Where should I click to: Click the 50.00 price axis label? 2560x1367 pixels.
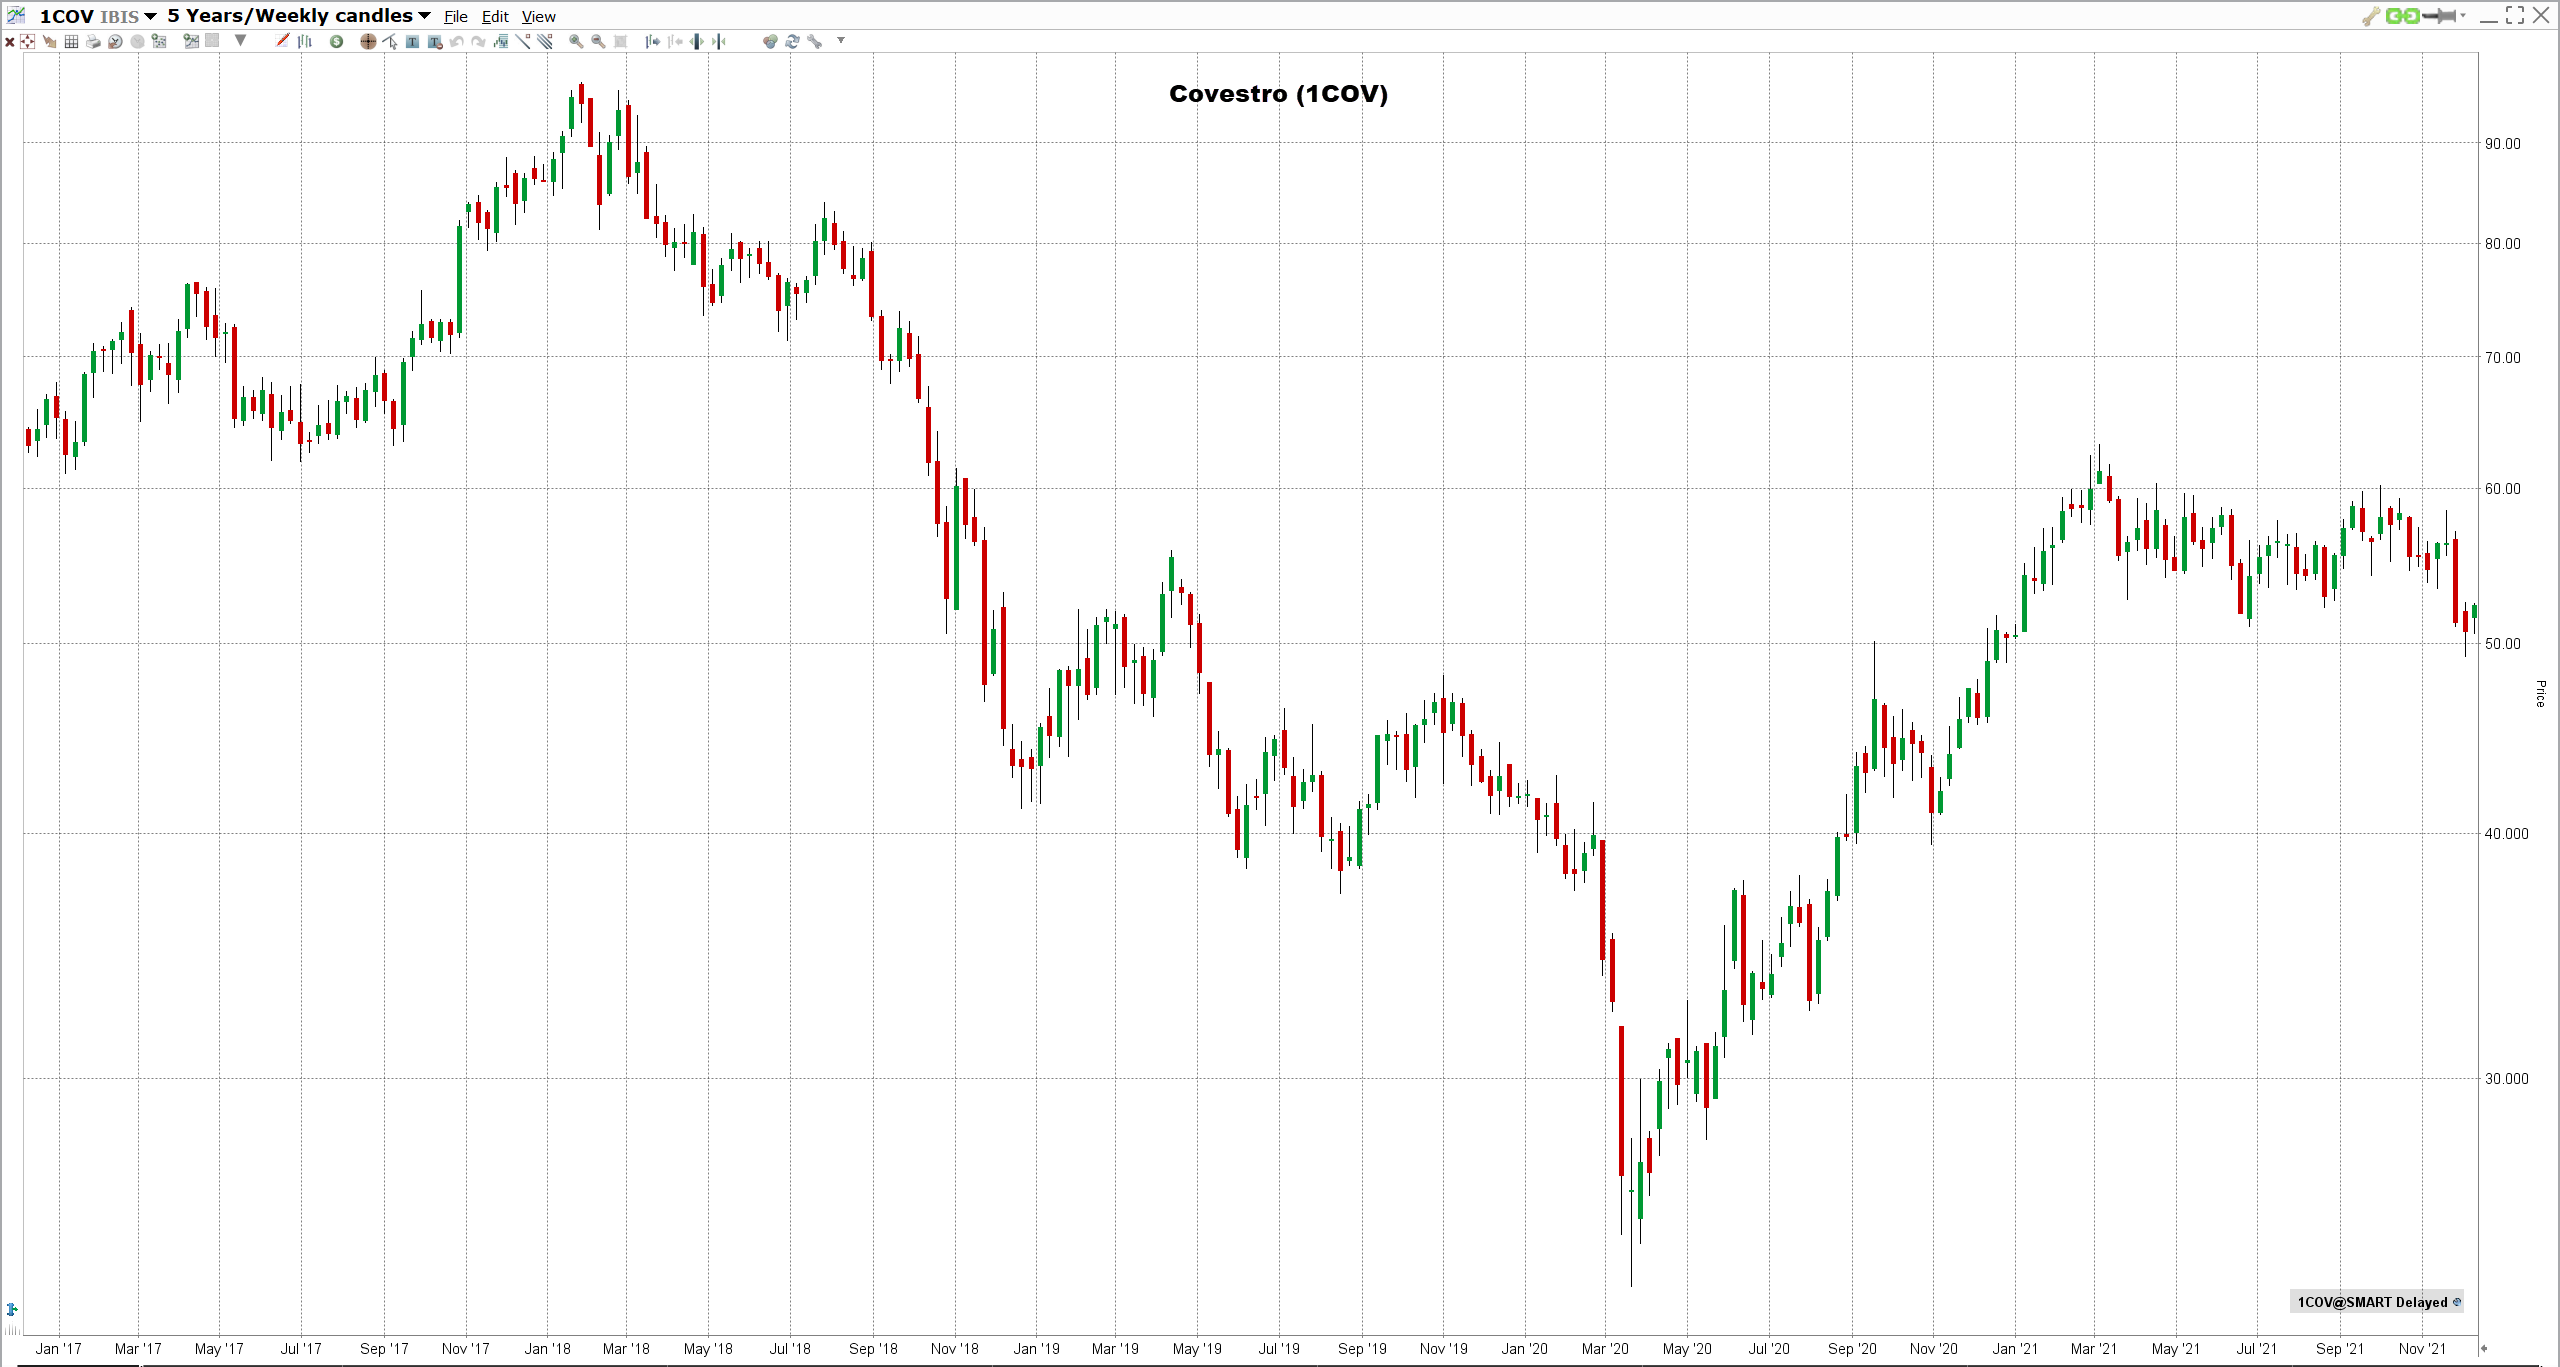pyautogui.click(x=2503, y=644)
